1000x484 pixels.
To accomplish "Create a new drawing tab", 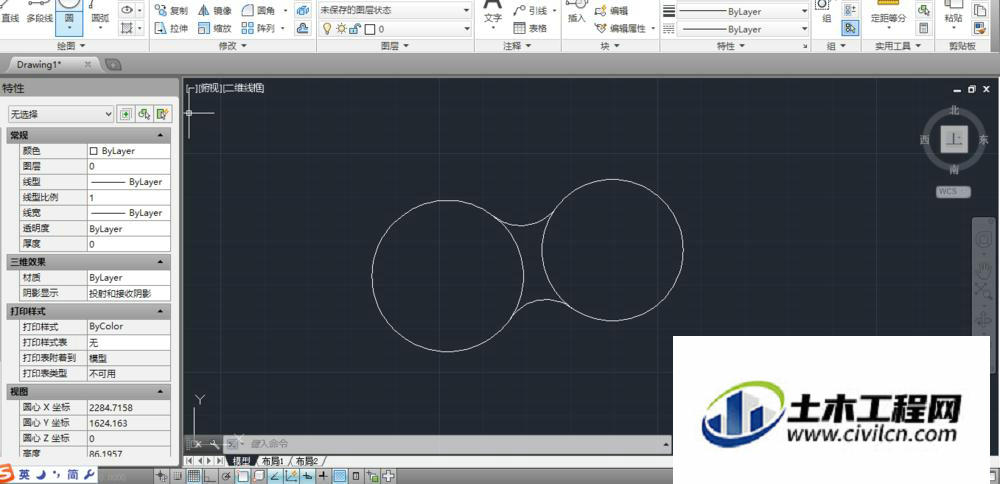I will (x=113, y=64).
